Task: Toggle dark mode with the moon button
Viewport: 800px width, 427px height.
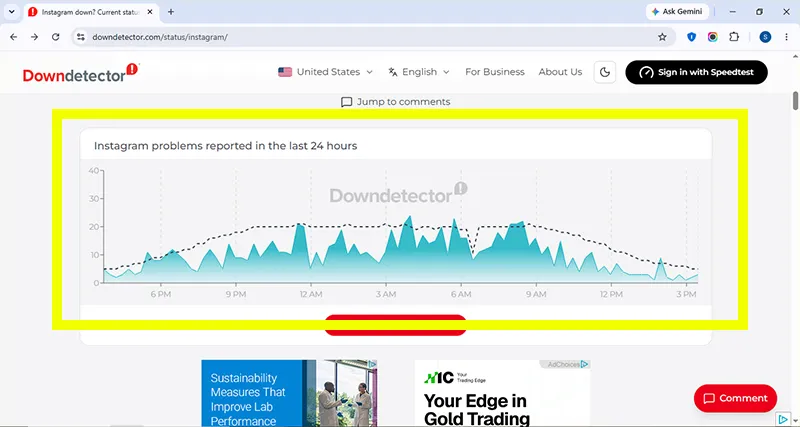Action: coord(605,72)
